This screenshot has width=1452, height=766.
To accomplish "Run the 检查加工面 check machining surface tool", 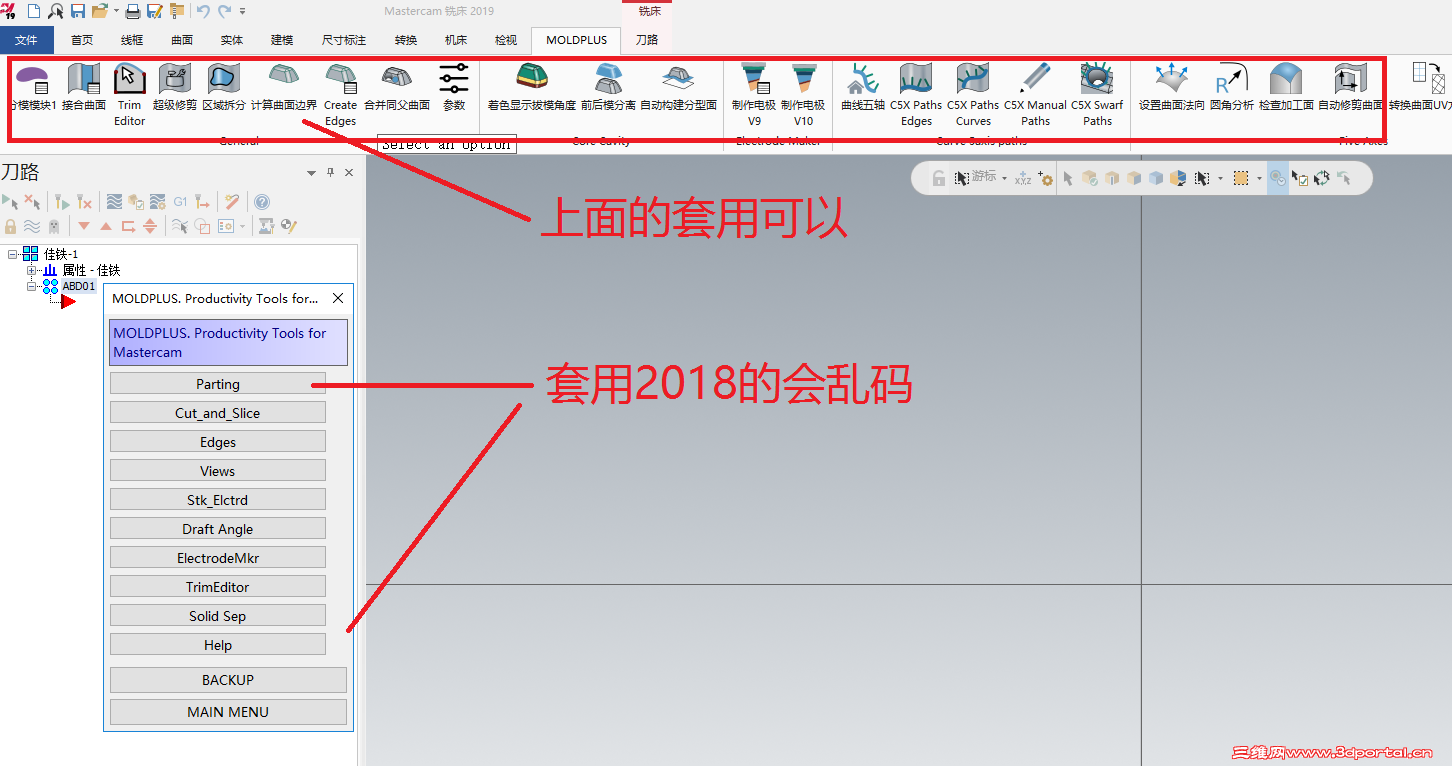I will 1286,87.
